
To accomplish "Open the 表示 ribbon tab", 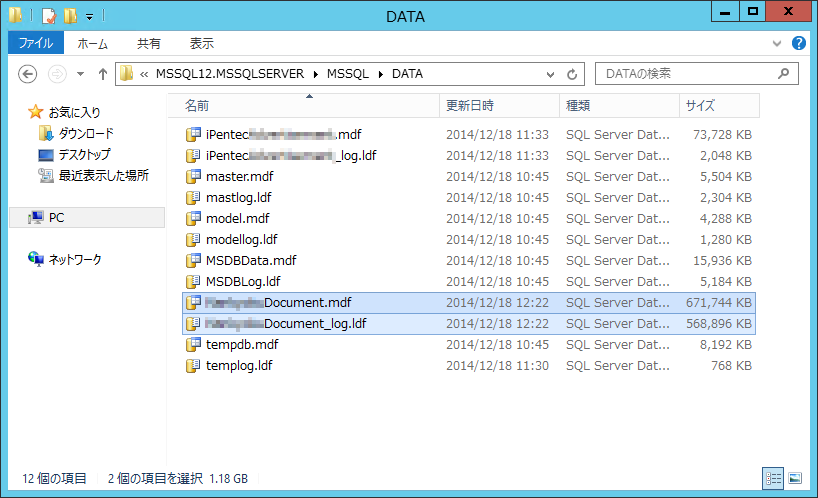I will [201, 43].
